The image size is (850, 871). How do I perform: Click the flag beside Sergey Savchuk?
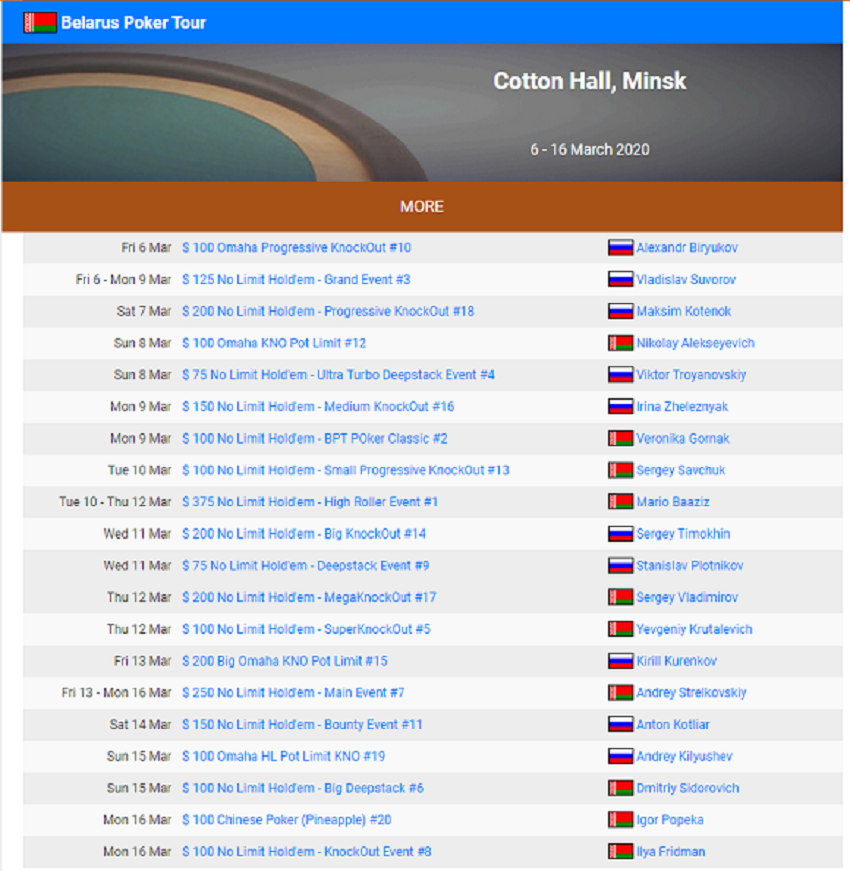(620, 470)
